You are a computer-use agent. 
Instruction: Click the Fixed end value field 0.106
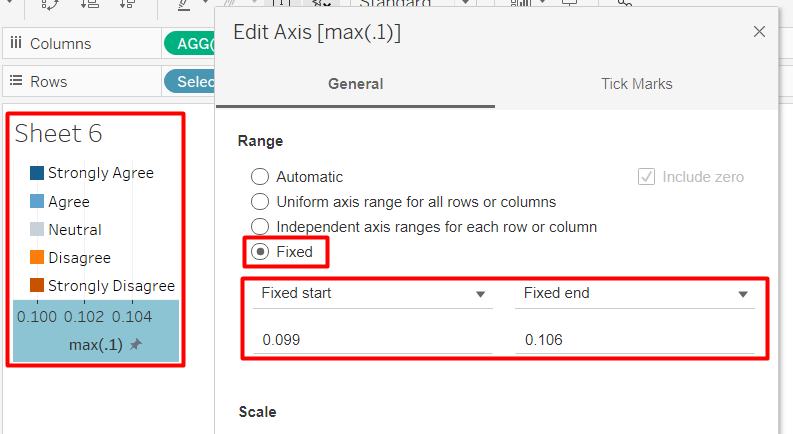click(635, 339)
